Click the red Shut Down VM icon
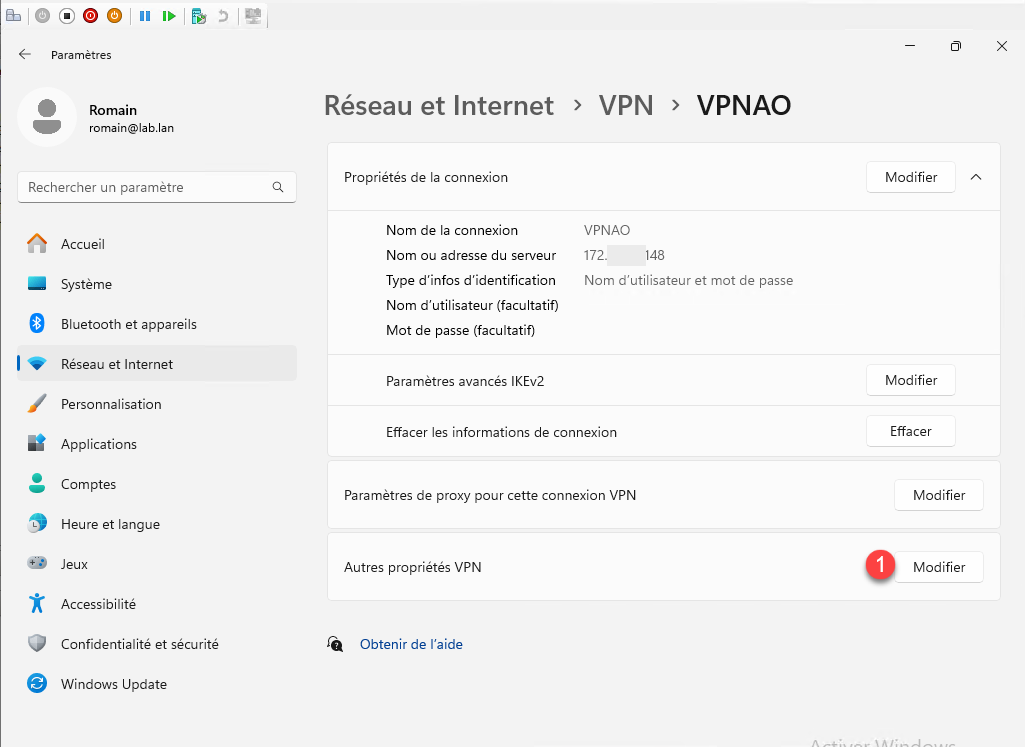 pos(91,16)
